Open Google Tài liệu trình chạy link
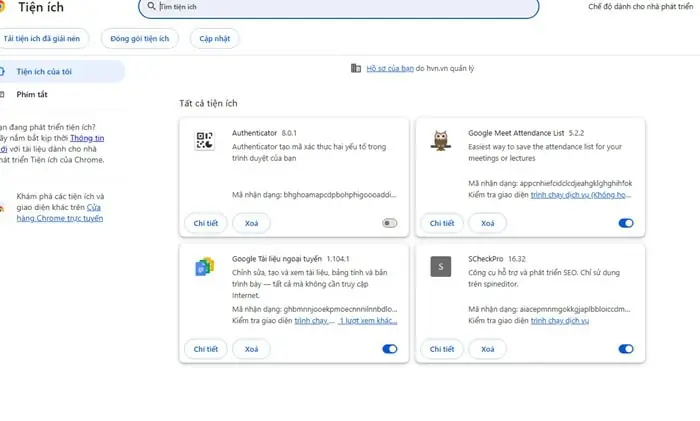 pos(314,321)
